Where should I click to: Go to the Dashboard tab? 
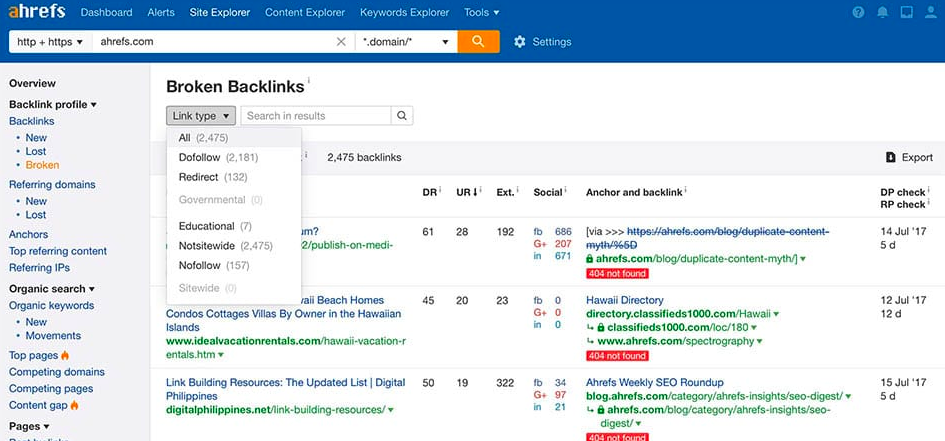click(106, 12)
